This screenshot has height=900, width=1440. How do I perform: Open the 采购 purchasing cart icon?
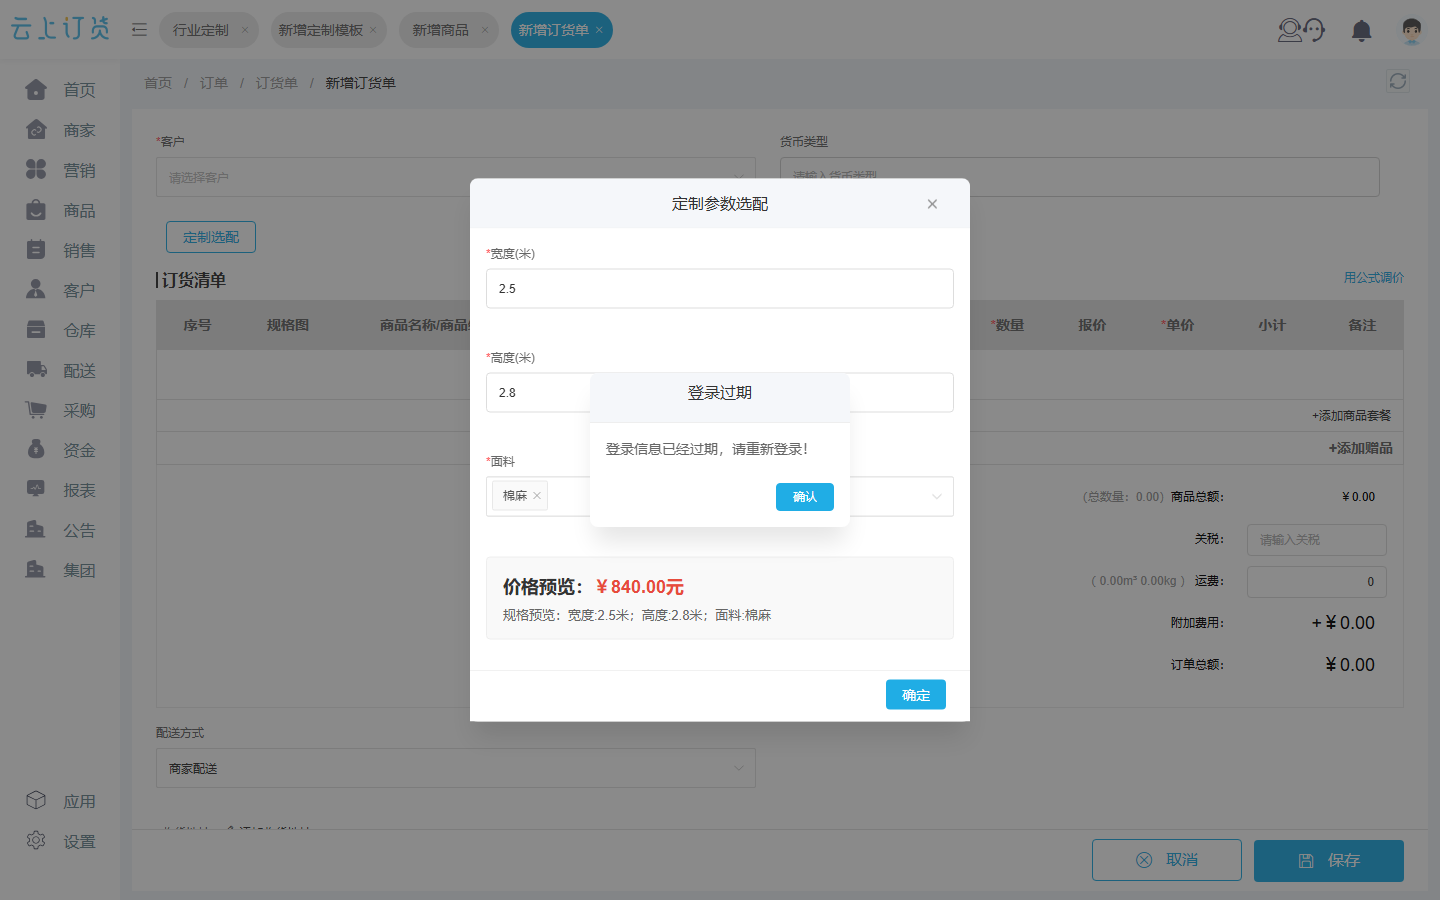pos(36,410)
